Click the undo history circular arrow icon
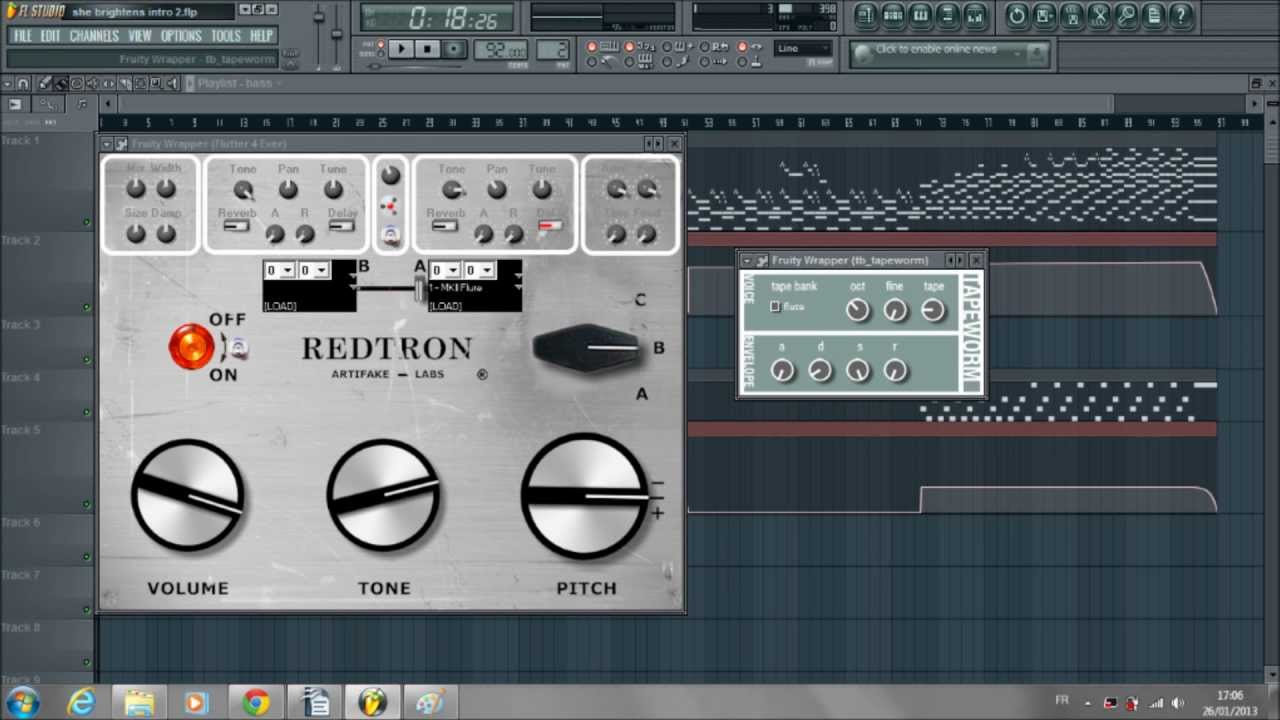The height and width of the screenshot is (720, 1280). pos(1017,15)
